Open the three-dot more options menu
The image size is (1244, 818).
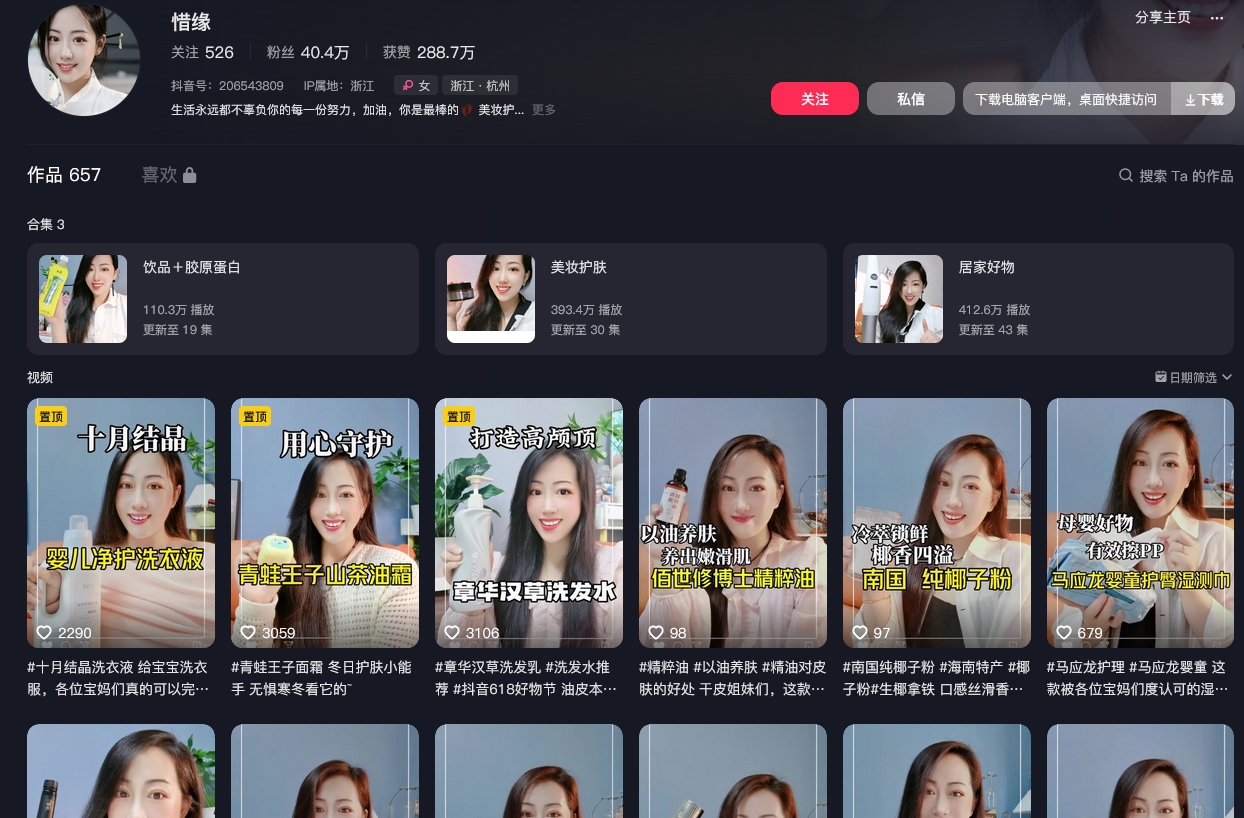tap(1217, 18)
